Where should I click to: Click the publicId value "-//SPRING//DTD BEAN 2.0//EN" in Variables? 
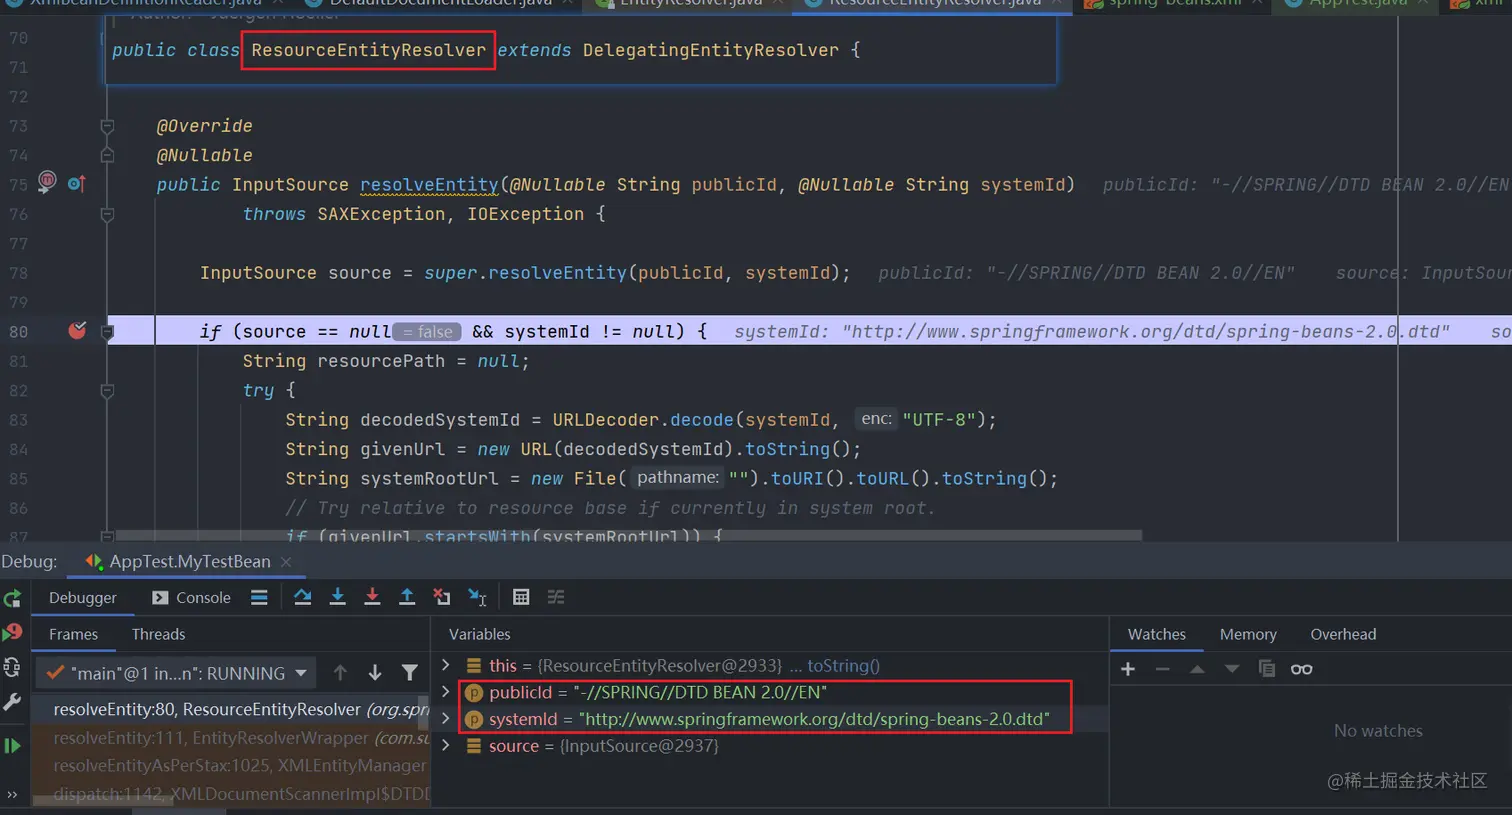[700, 692]
